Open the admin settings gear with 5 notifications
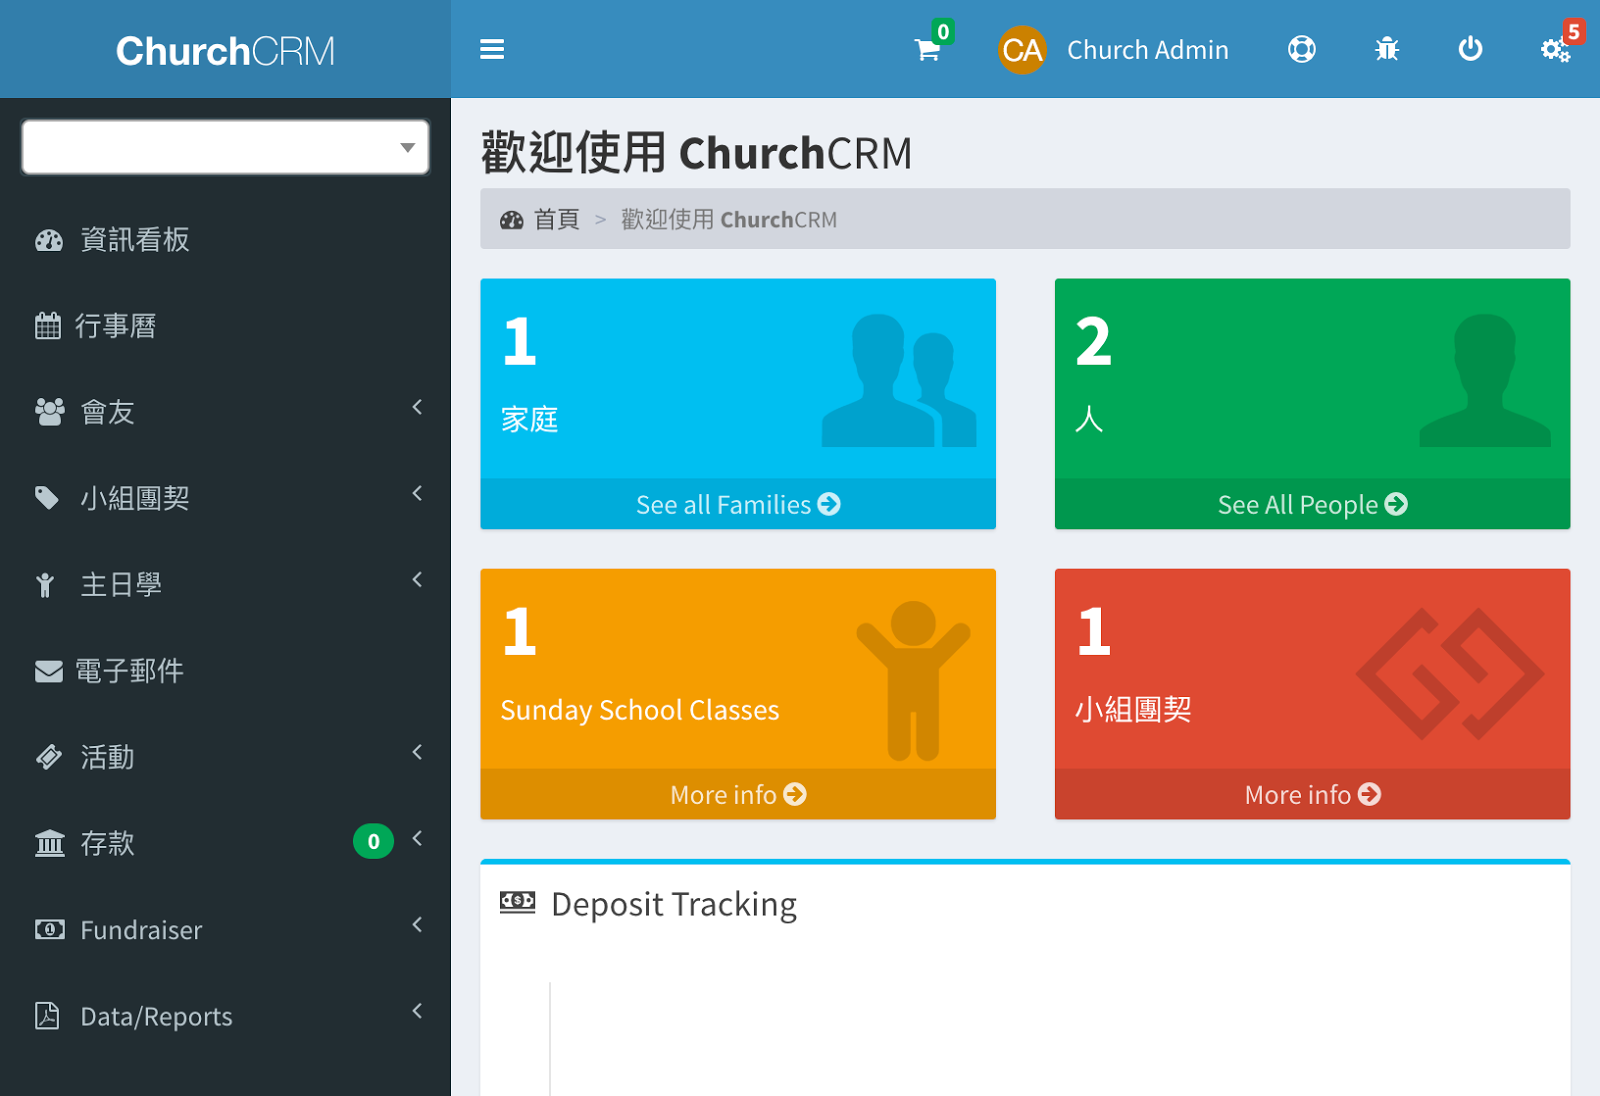The width and height of the screenshot is (1600, 1096). coord(1554,49)
